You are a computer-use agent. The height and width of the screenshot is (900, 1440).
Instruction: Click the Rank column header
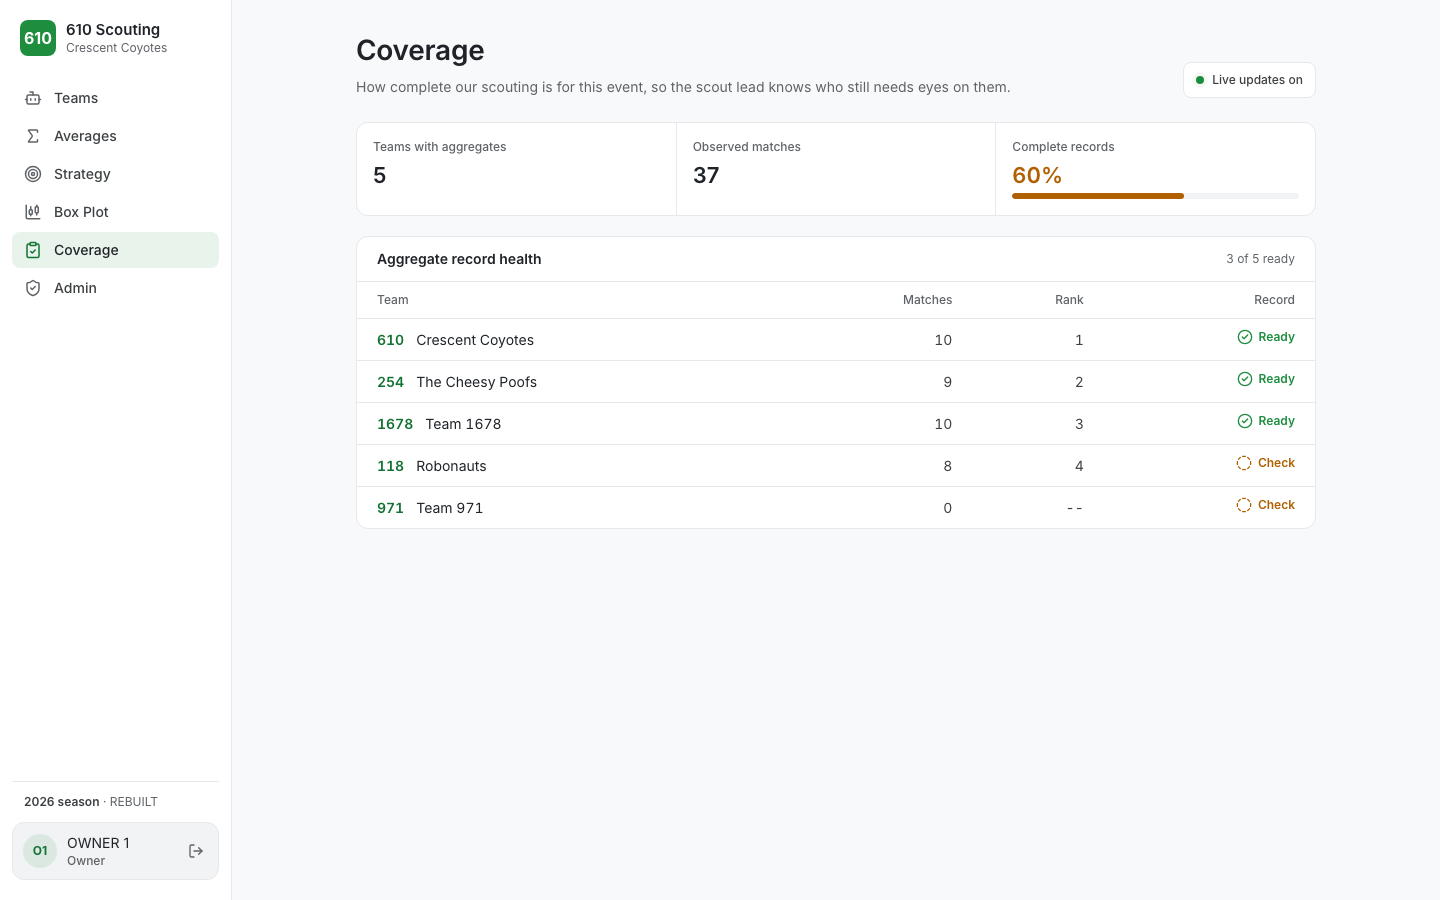pyautogui.click(x=1069, y=300)
